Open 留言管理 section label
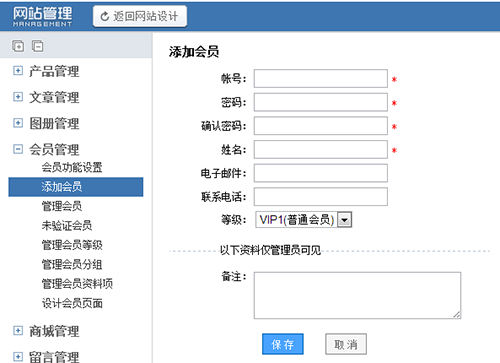Screen dimensions: 500x363 click(54, 357)
